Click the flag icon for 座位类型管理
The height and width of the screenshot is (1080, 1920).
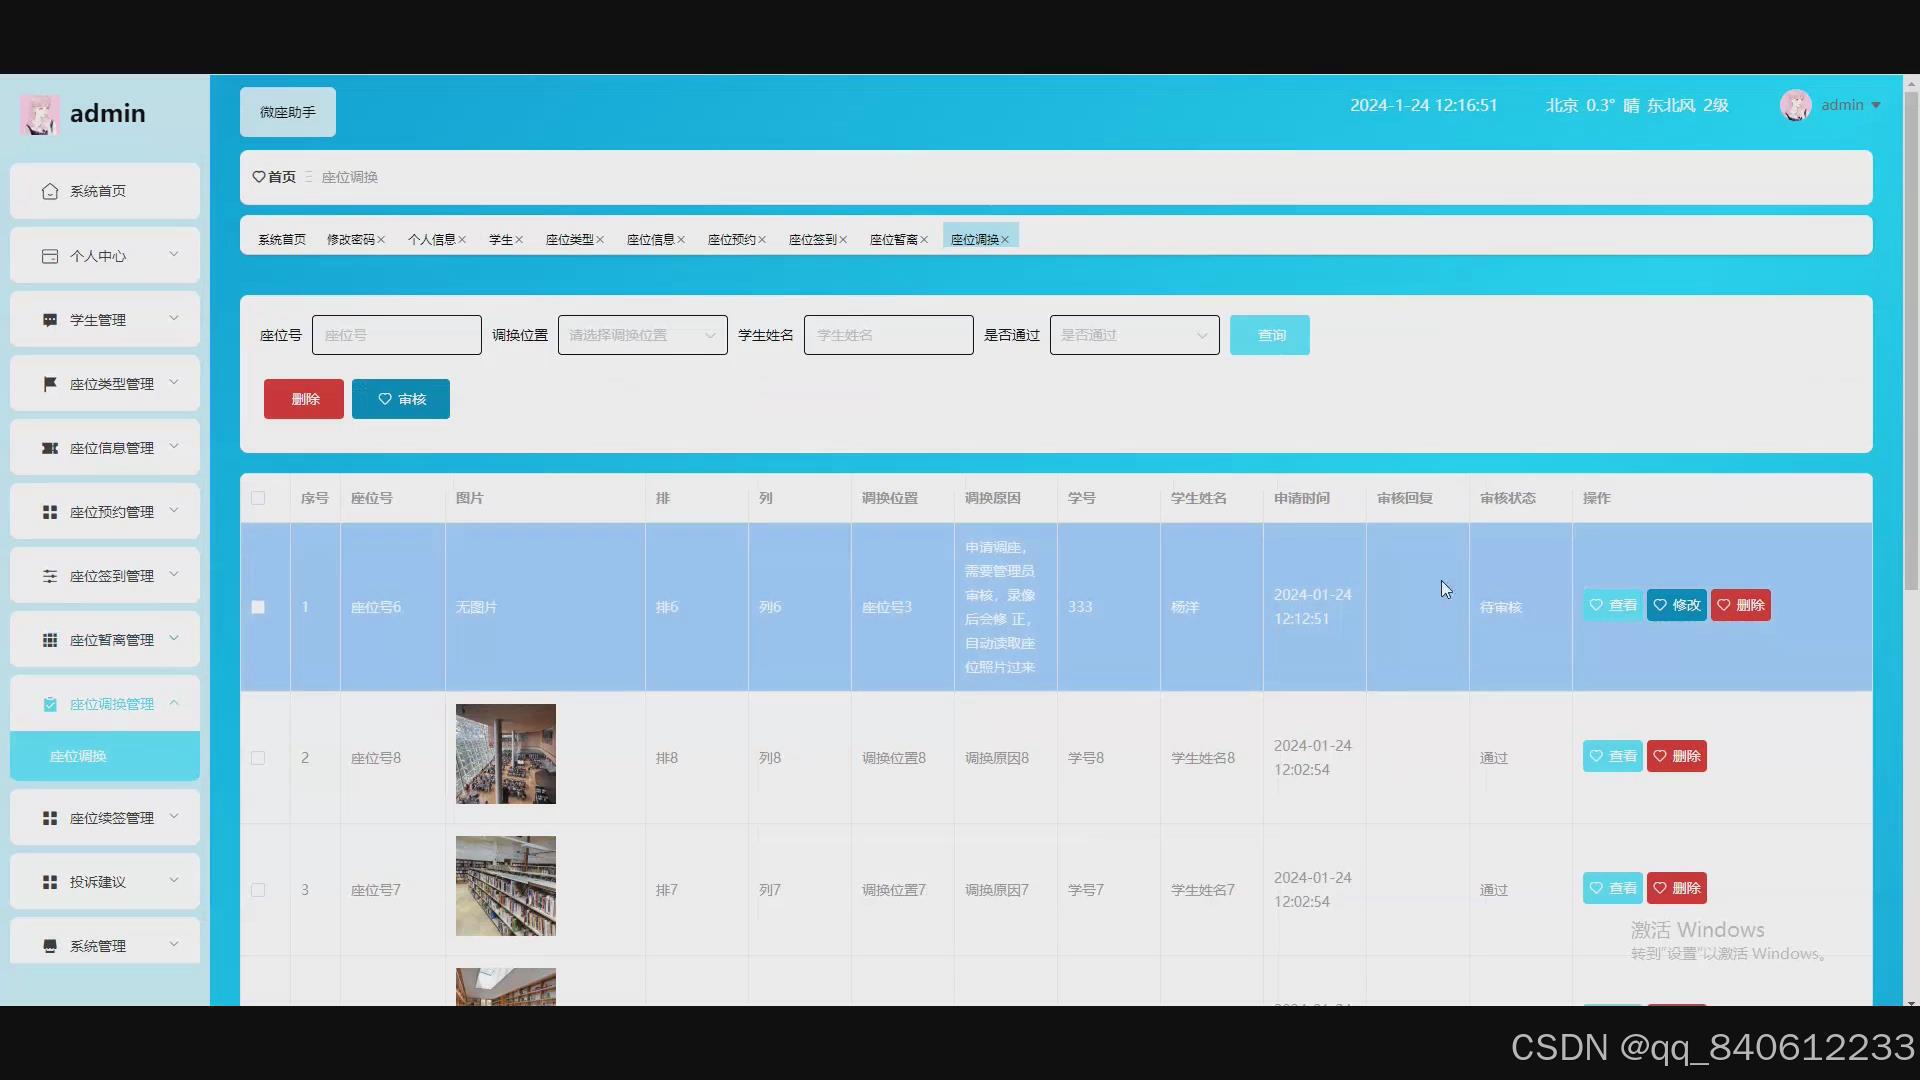tap(50, 384)
